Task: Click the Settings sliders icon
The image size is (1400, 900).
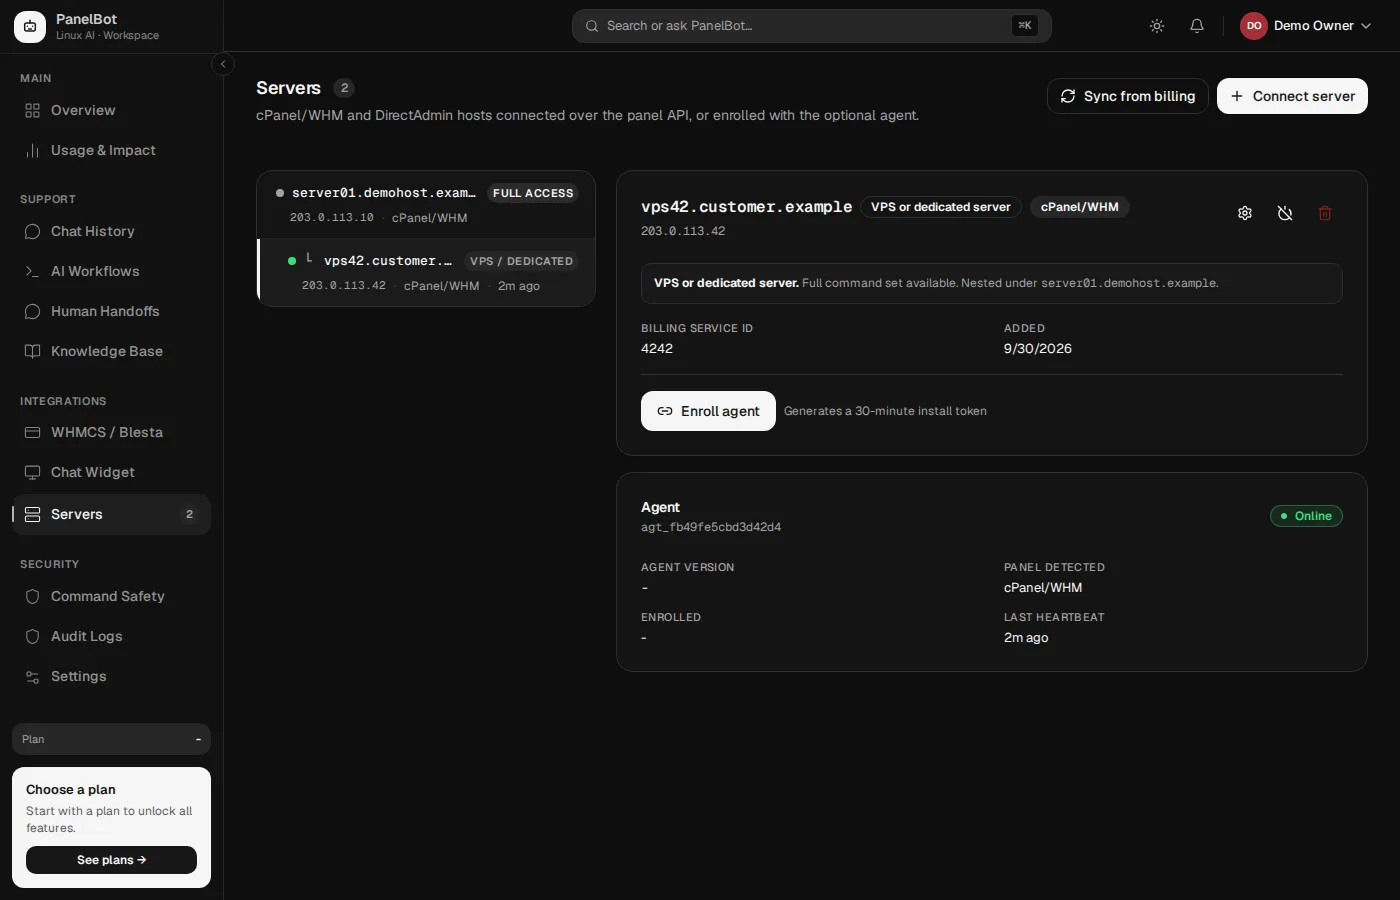Action: point(32,676)
